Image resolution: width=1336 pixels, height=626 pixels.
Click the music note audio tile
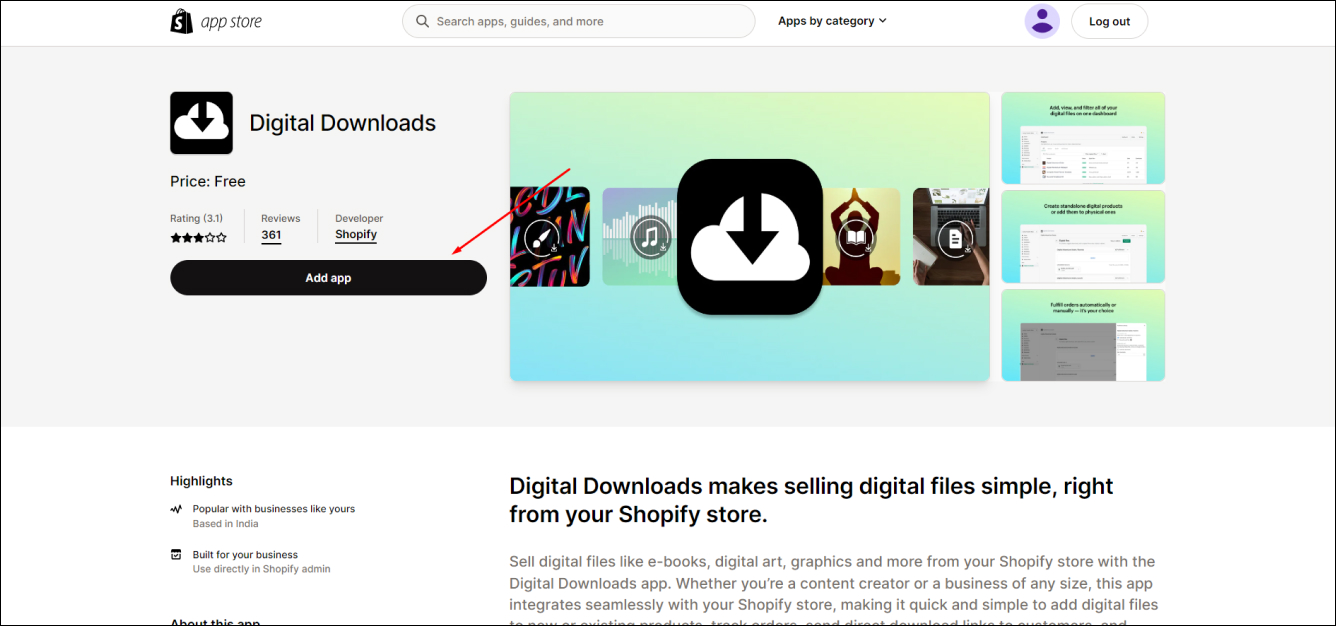tap(640, 237)
